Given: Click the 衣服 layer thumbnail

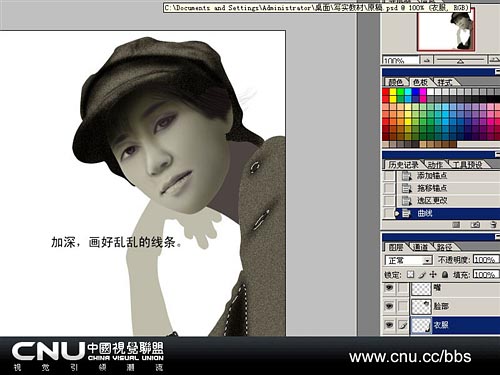Looking at the screenshot, I should click(x=421, y=325).
